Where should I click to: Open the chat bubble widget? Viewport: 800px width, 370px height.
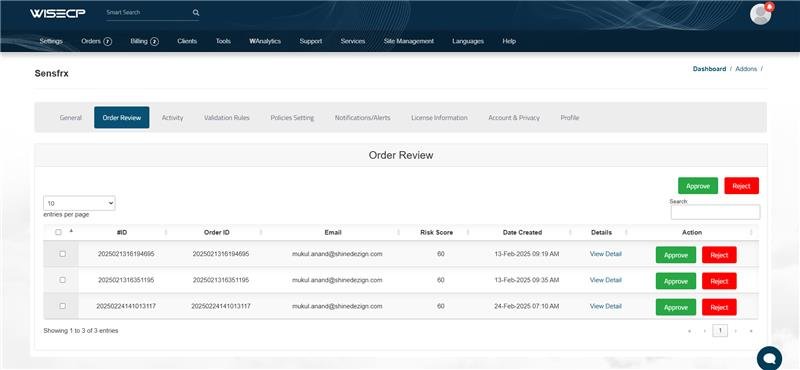pos(769,358)
